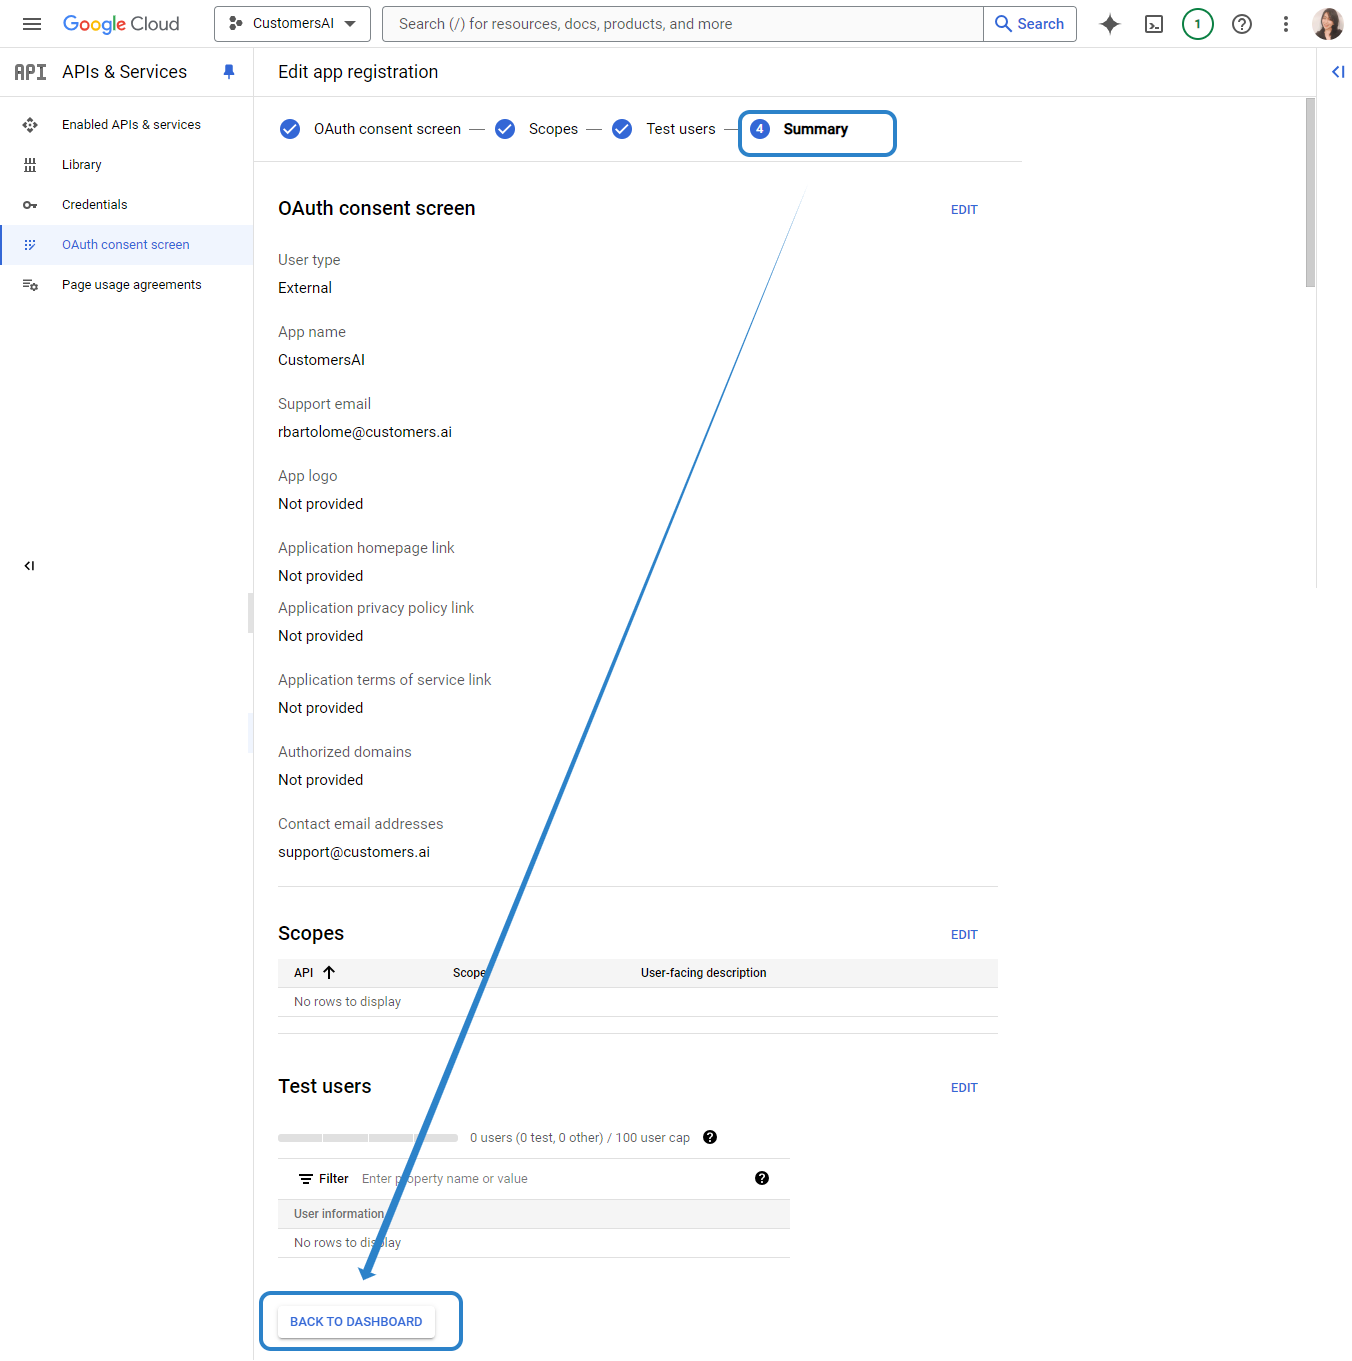Focus the resource search field
This screenshot has height=1361, width=1352.
(683, 24)
